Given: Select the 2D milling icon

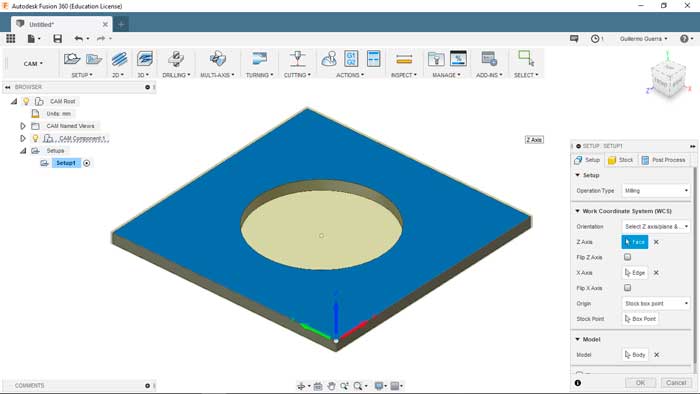Looking at the screenshot, I should (119, 59).
